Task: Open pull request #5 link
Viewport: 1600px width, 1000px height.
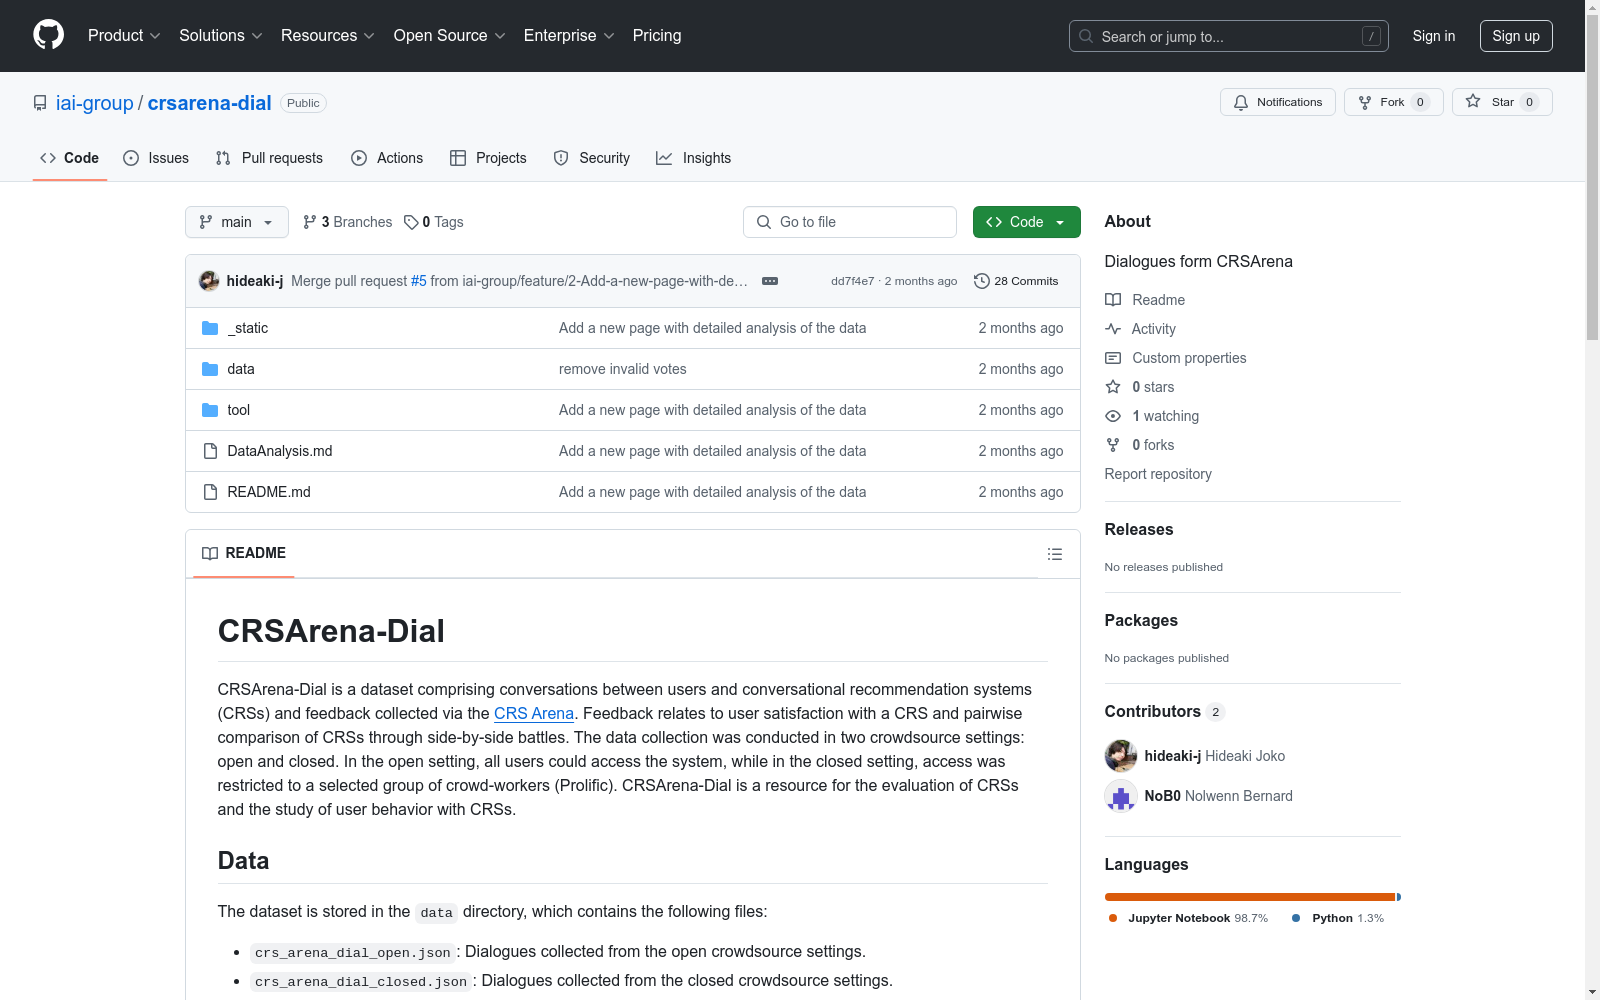Action: [419, 281]
